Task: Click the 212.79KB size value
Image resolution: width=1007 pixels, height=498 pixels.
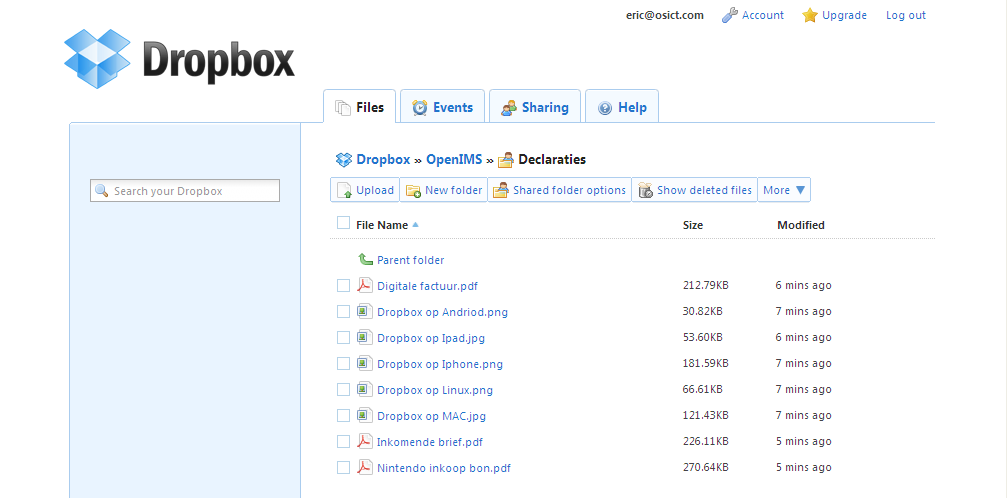Action: [705, 285]
